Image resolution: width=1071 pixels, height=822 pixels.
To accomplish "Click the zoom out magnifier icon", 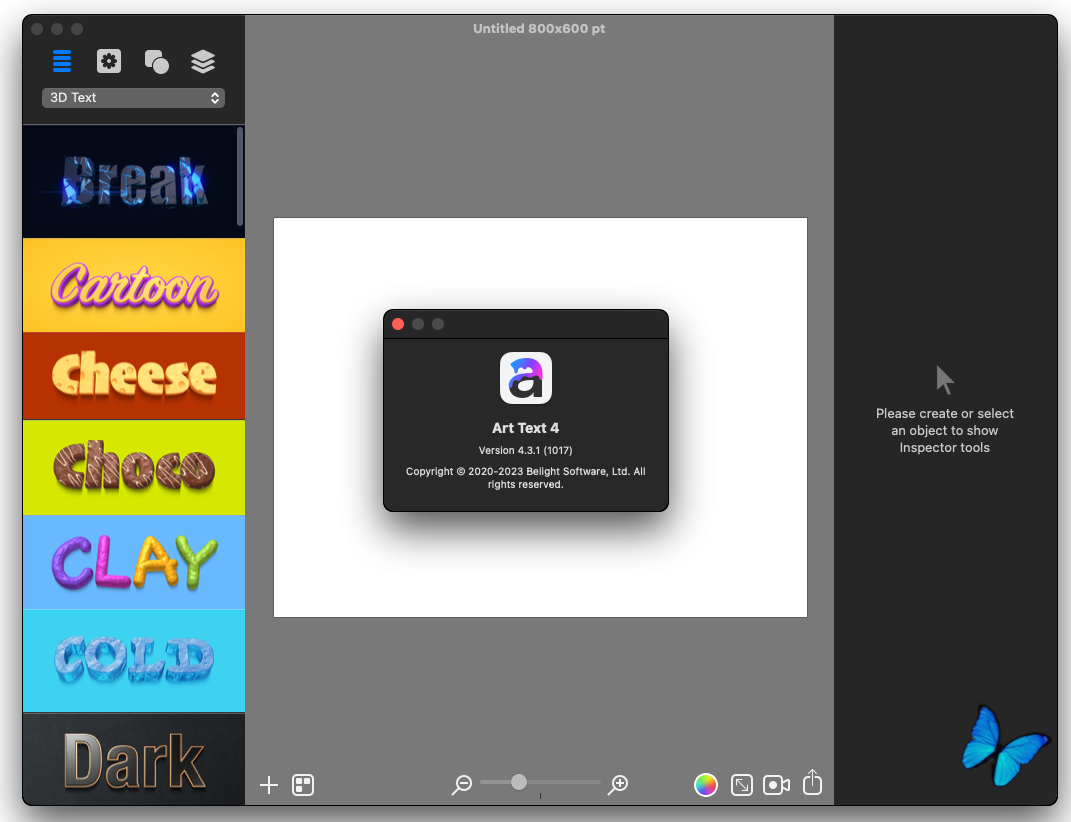I will tap(462, 784).
